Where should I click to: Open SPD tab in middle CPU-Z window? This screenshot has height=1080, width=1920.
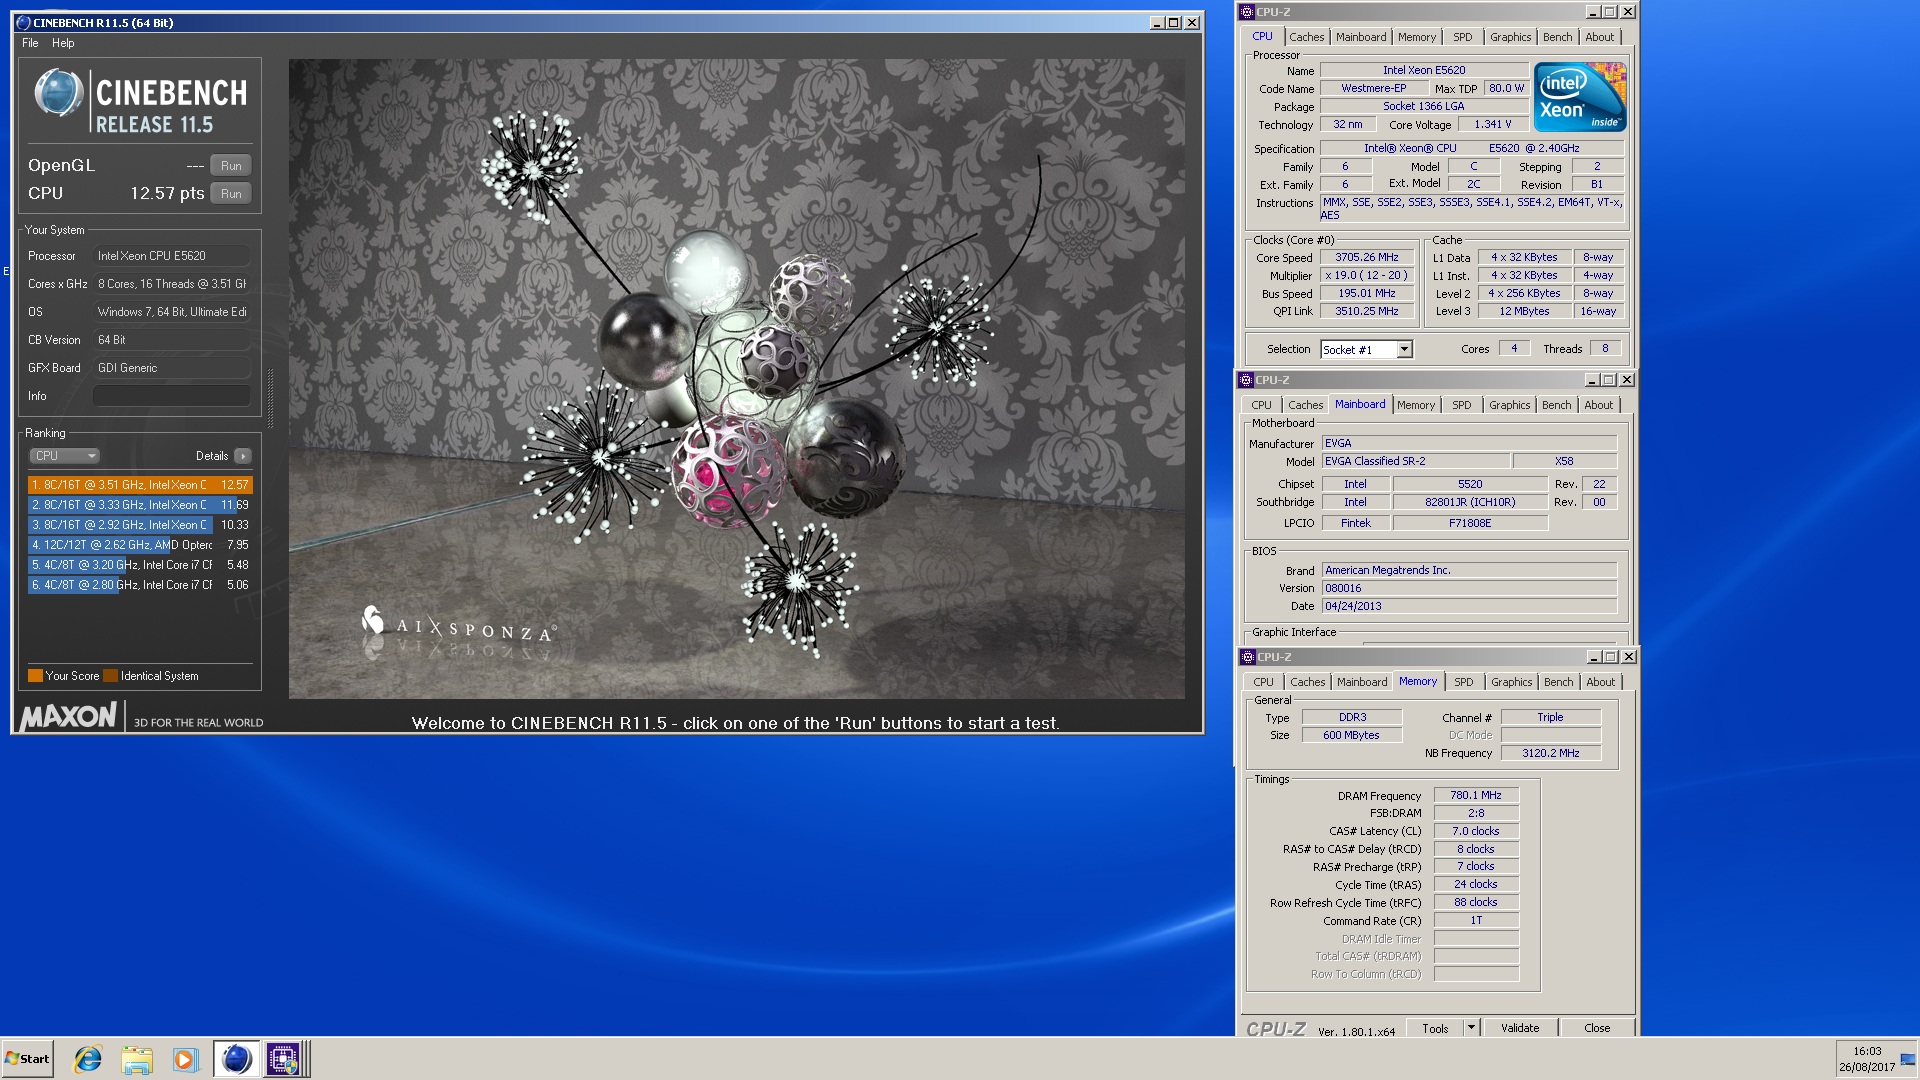1461,405
